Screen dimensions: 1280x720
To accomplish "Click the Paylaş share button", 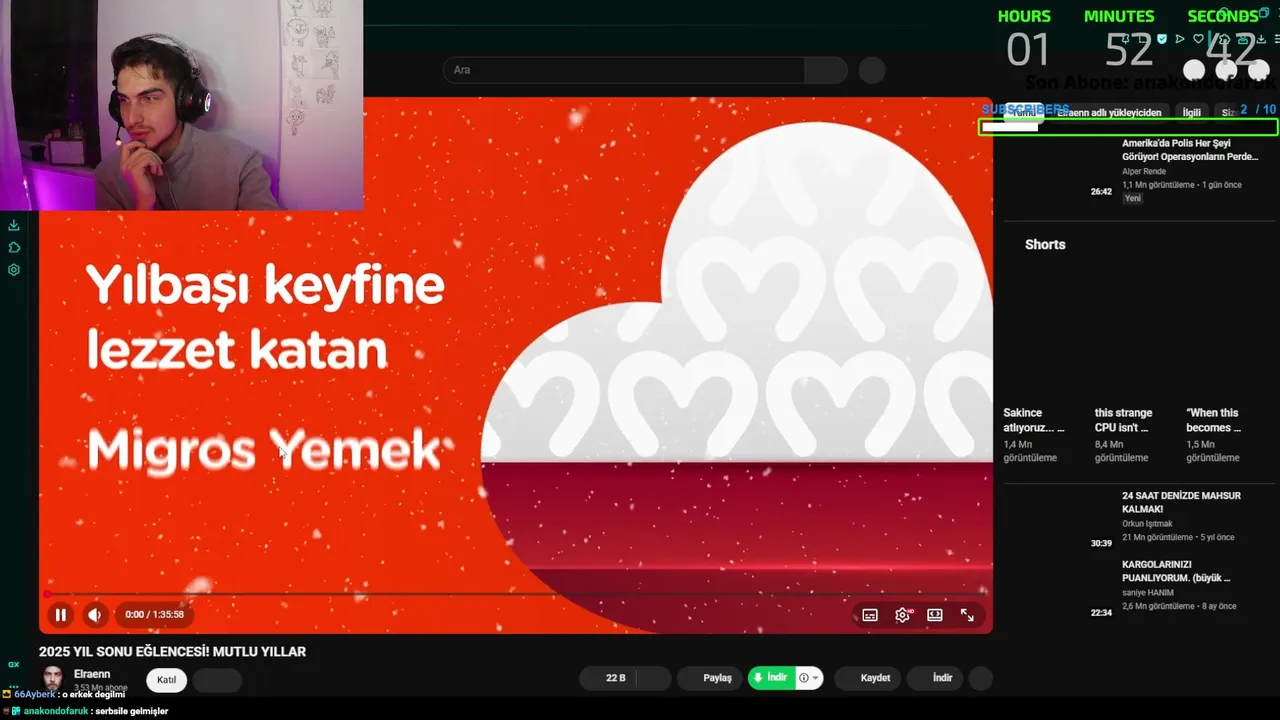I will tap(711, 678).
